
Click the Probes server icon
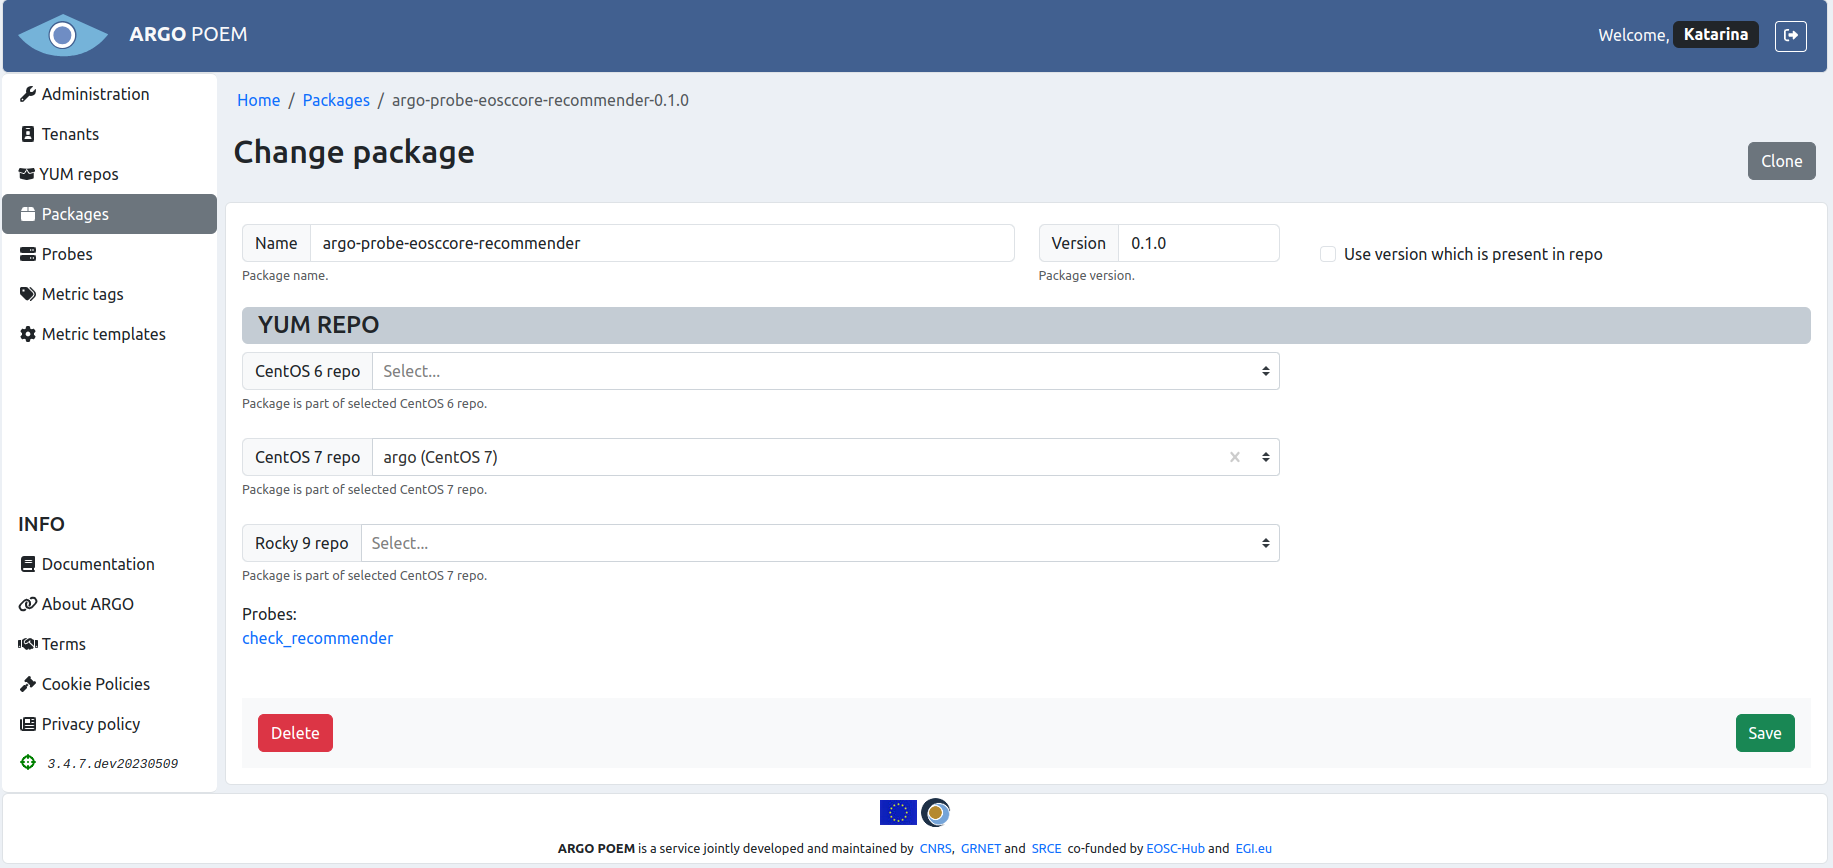click(28, 254)
